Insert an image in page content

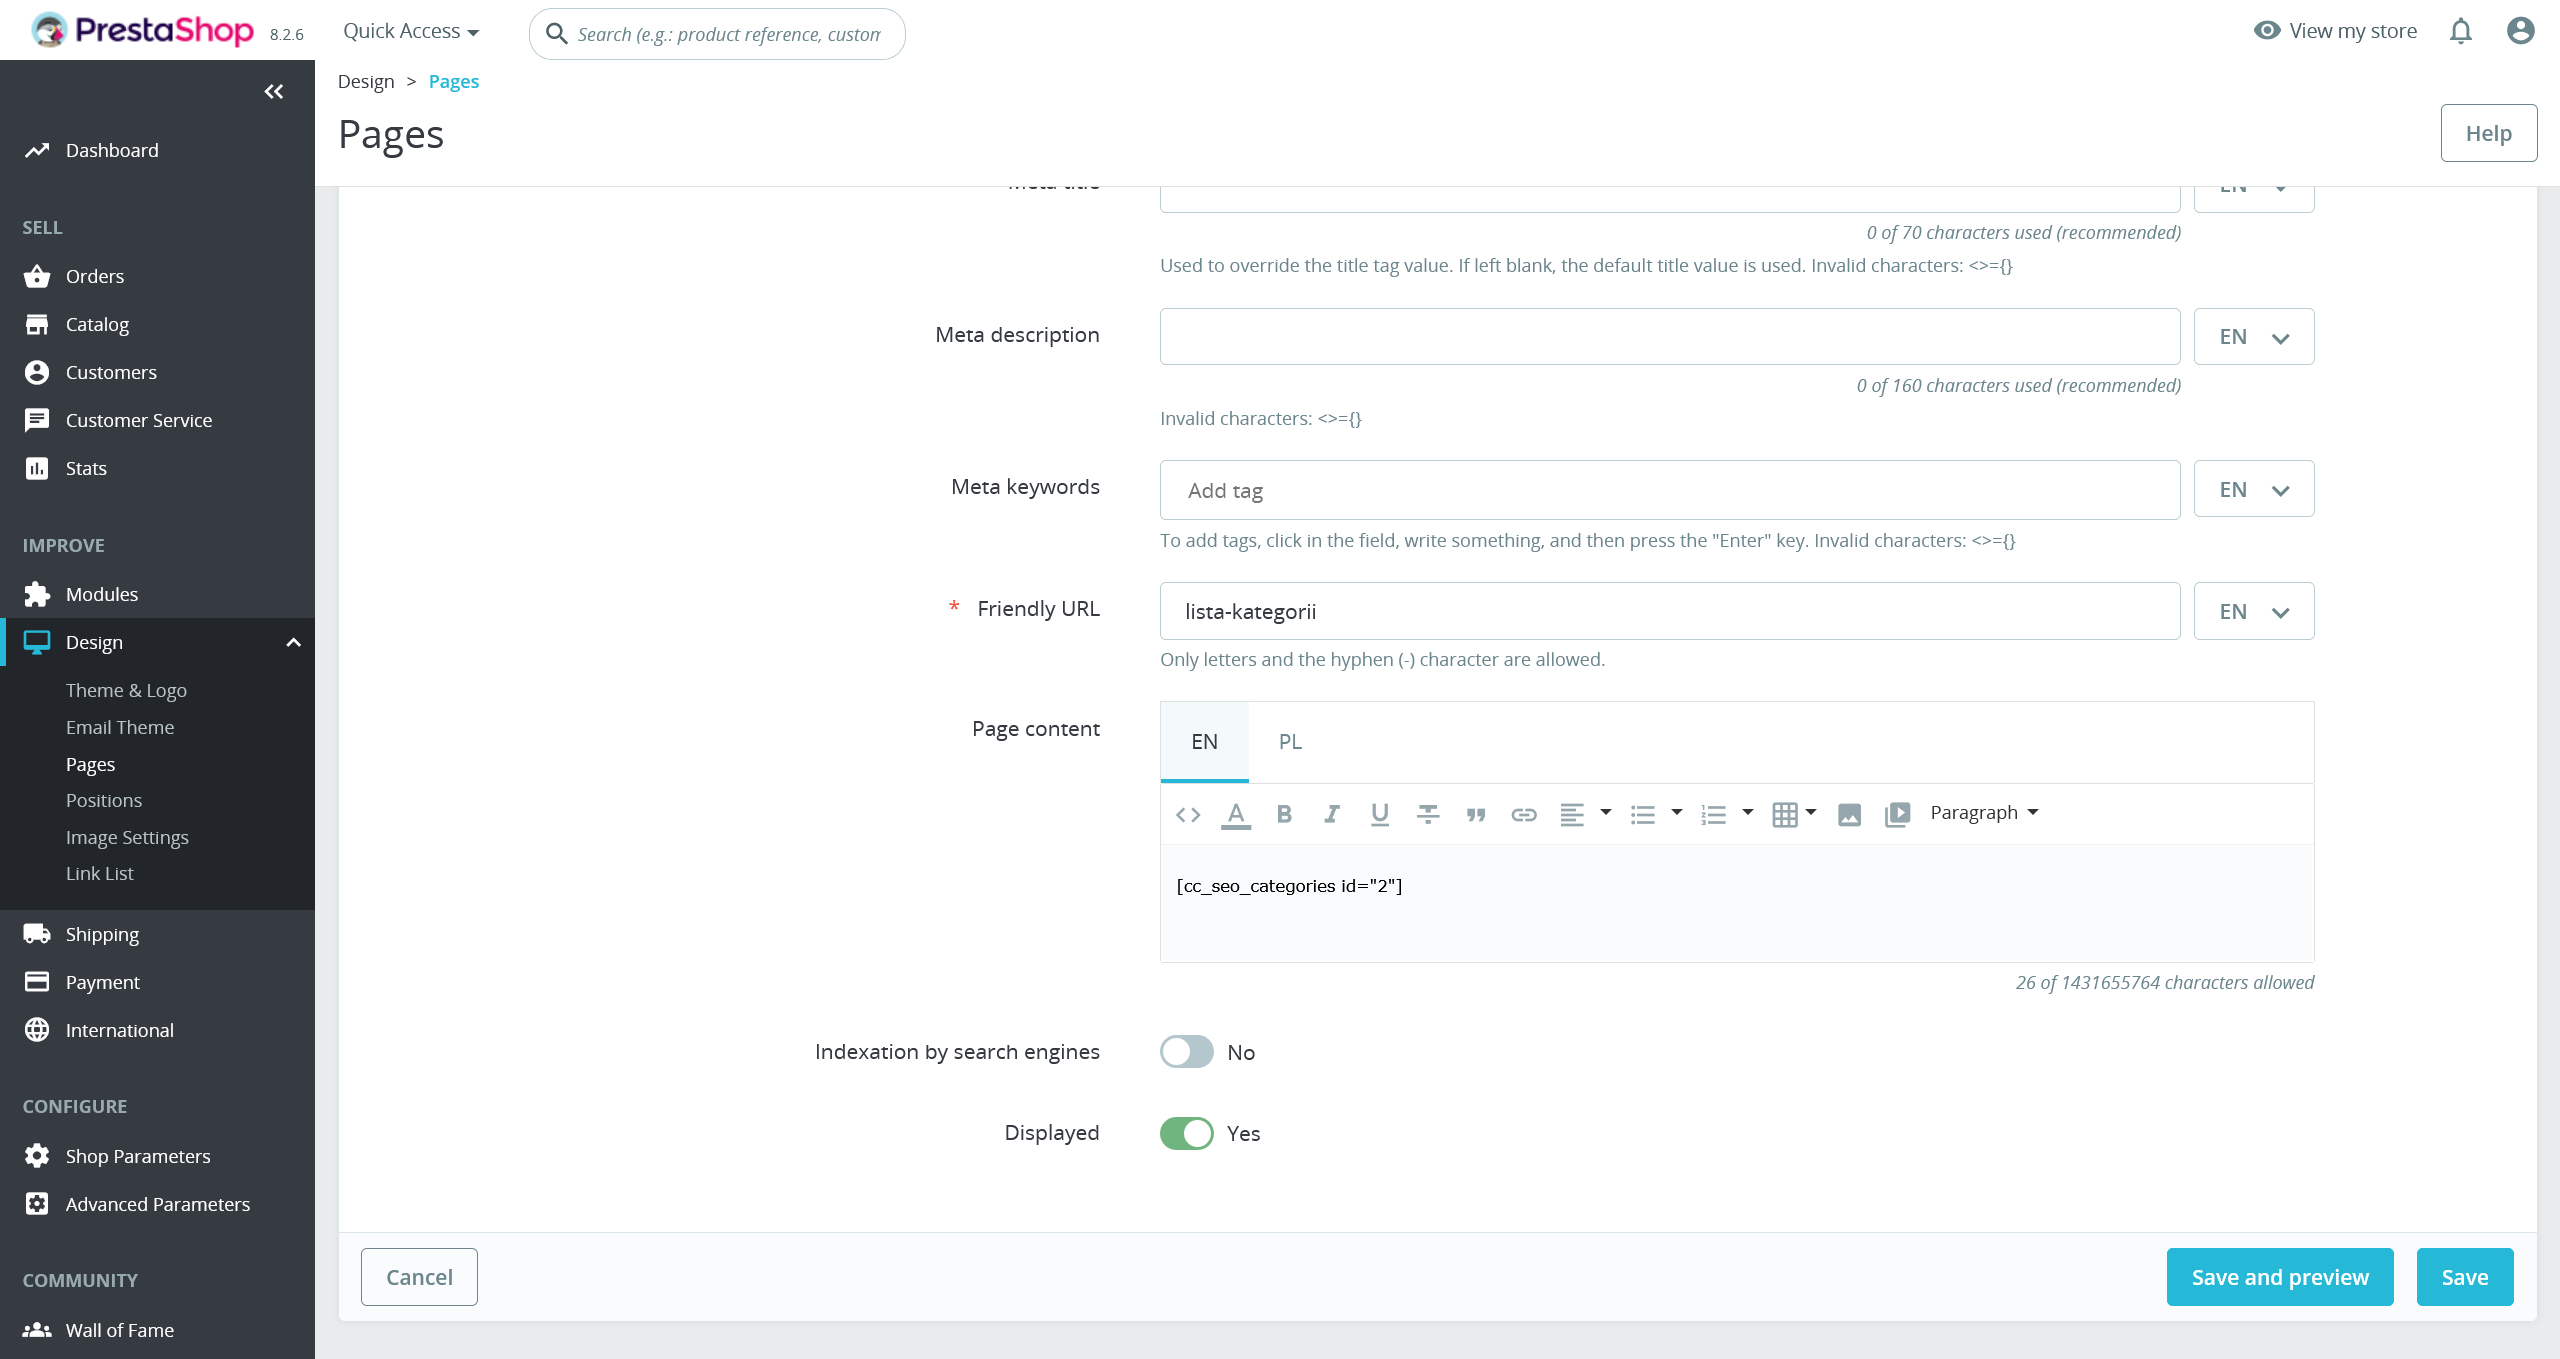click(x=1850, y=814)
